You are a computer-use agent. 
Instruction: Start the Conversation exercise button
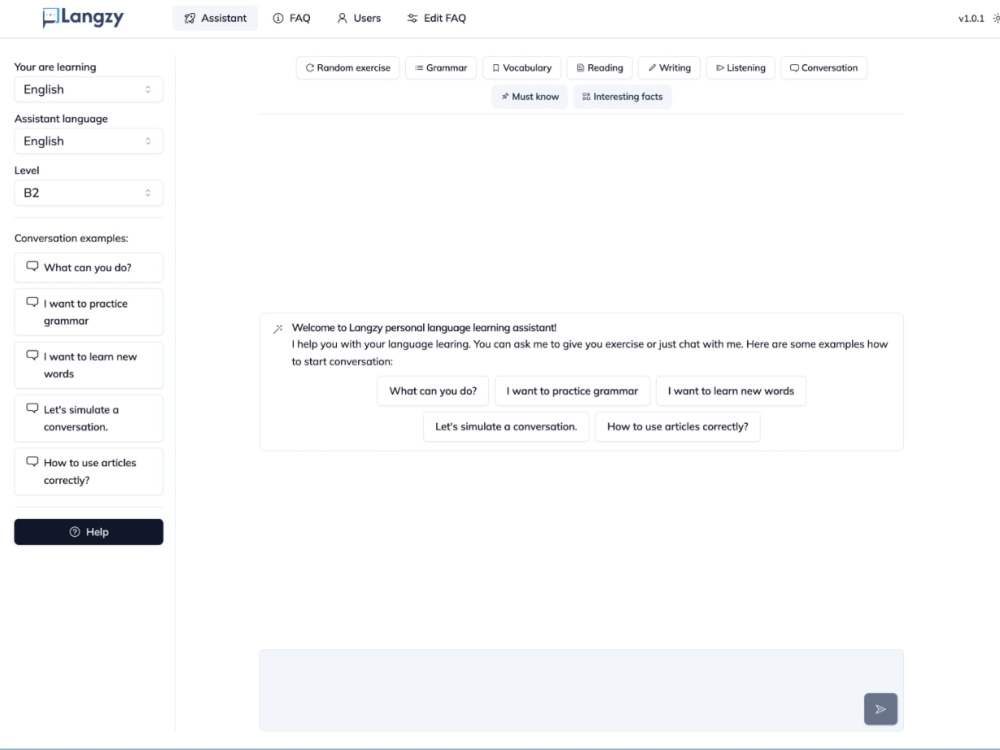coord(823,68)
